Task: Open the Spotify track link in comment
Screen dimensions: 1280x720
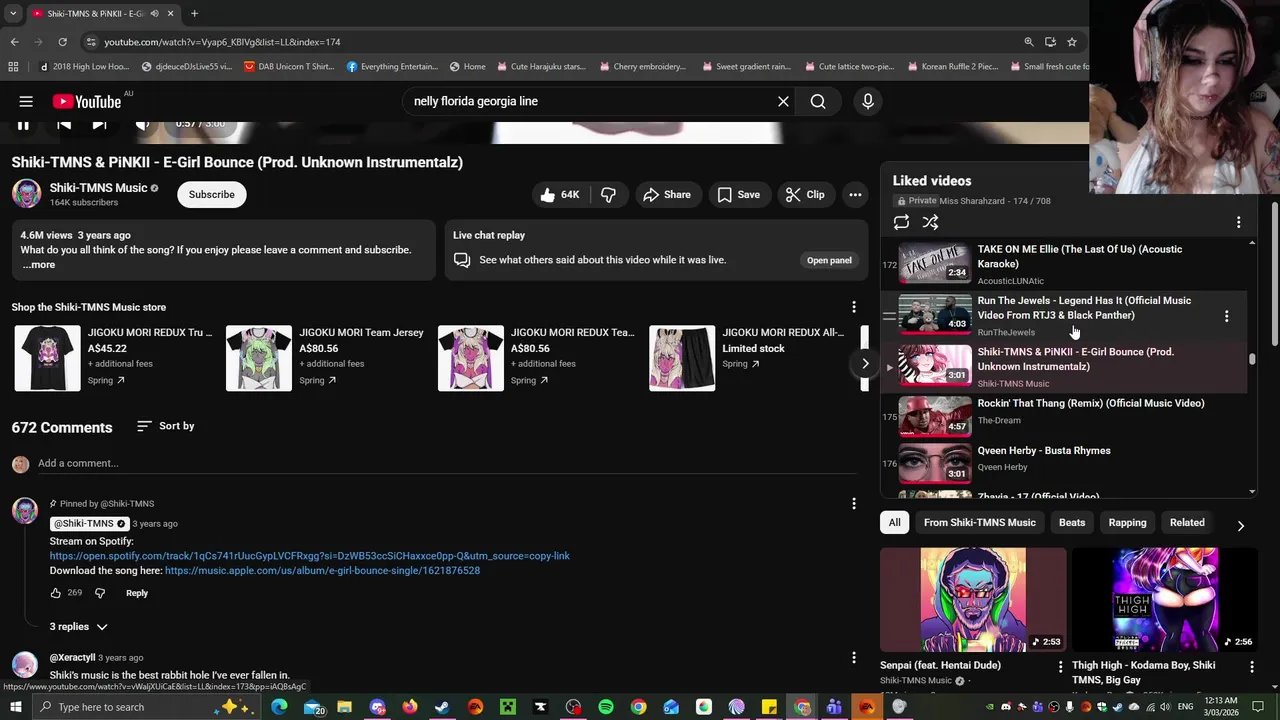Action: pos(310,556)
